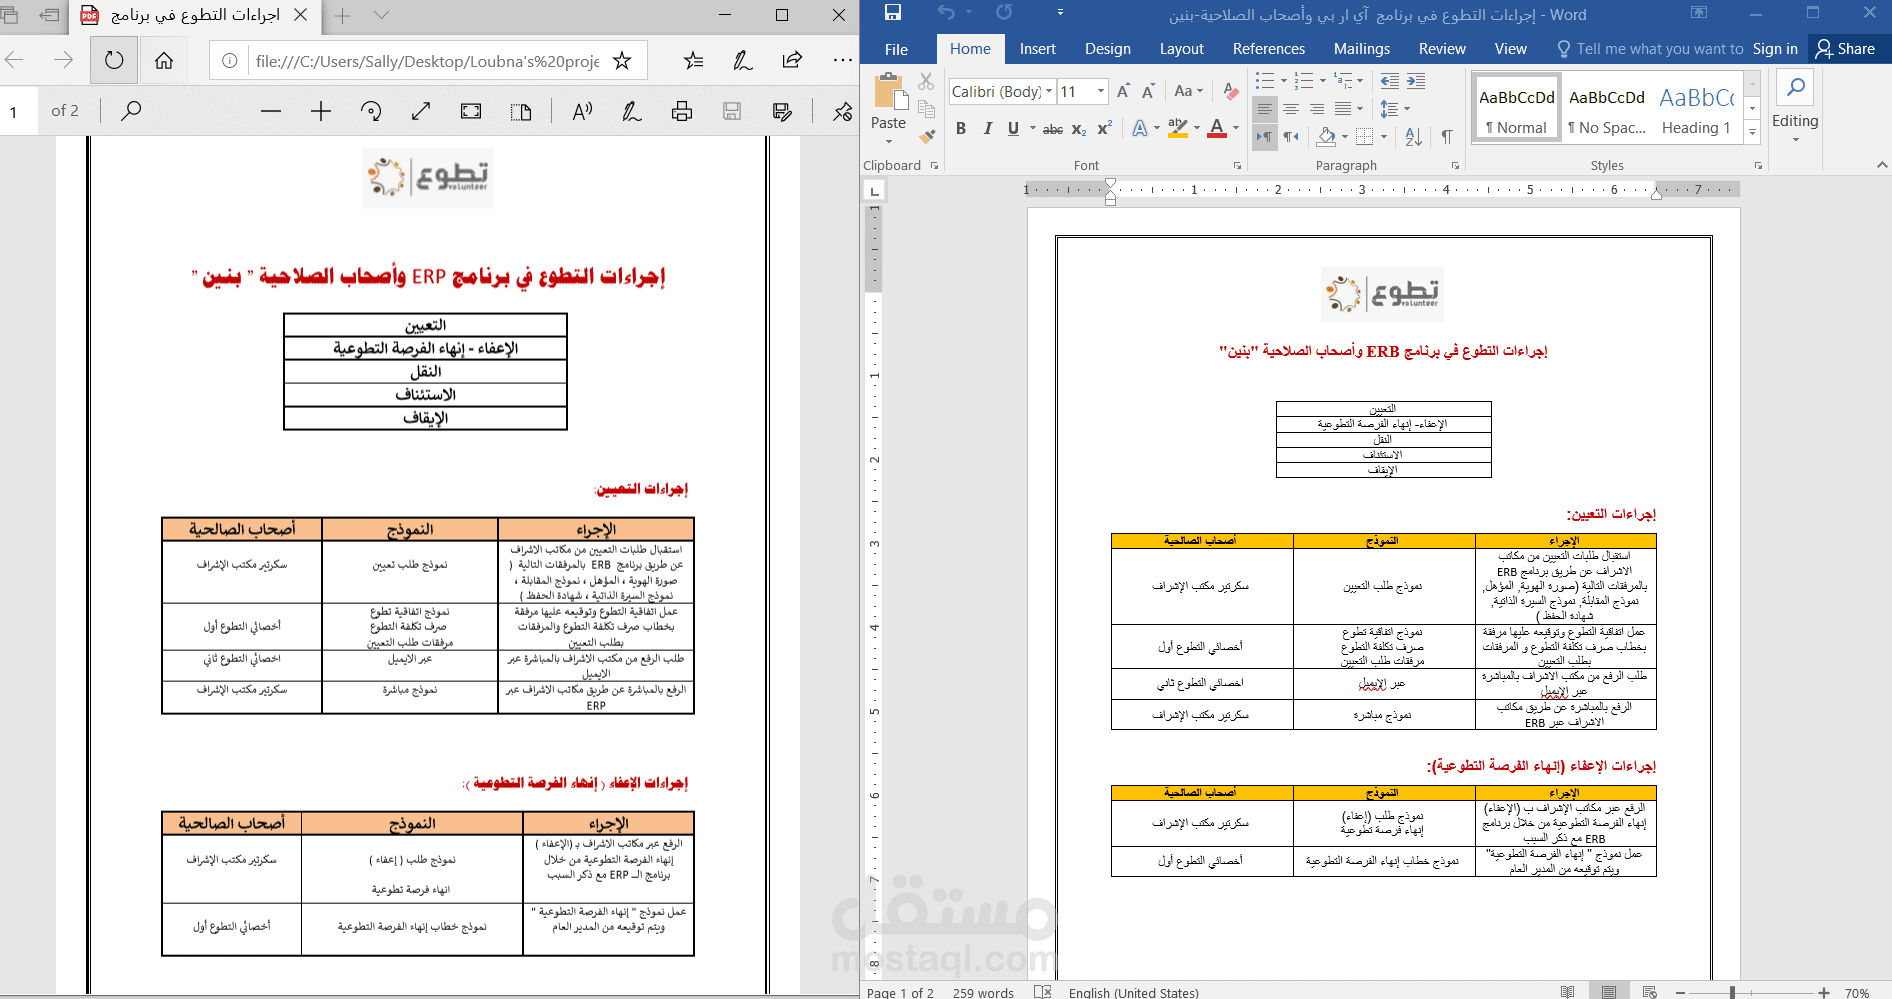Click the word count in the status bar
This screenshot has width=1892, height=999.
point(984,992)
